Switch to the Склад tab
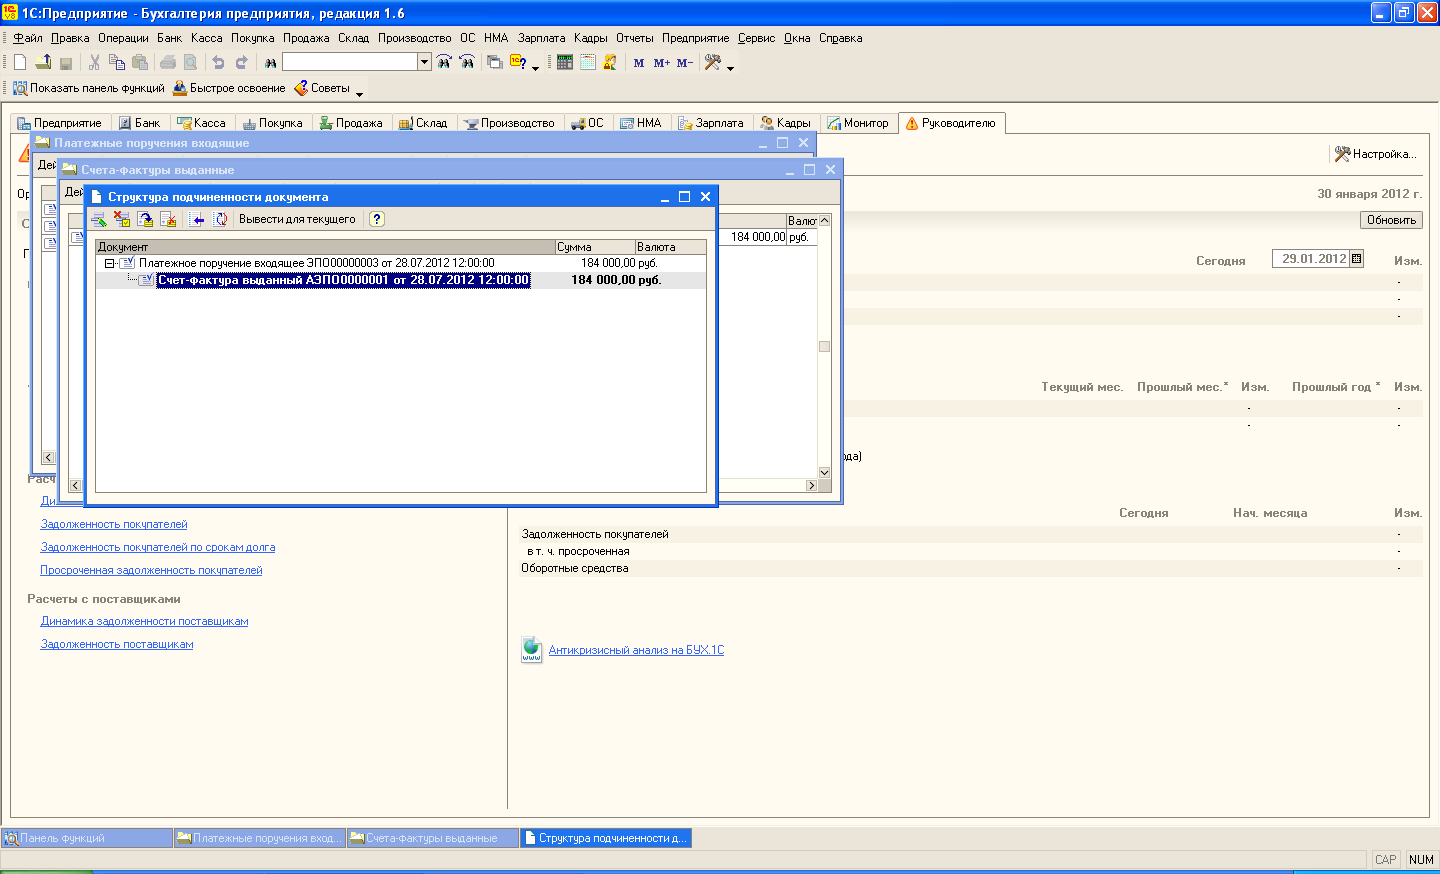This screenshot has height=874, width=1440. click(x=423, y=123)
